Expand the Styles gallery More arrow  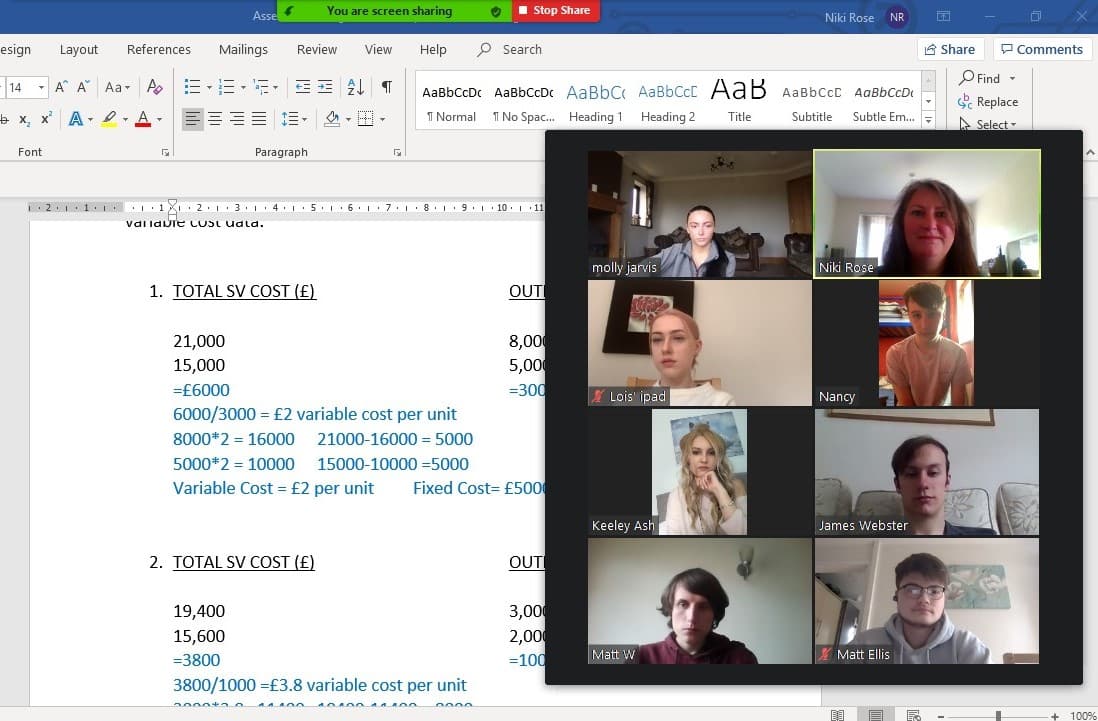coord(929,120)
